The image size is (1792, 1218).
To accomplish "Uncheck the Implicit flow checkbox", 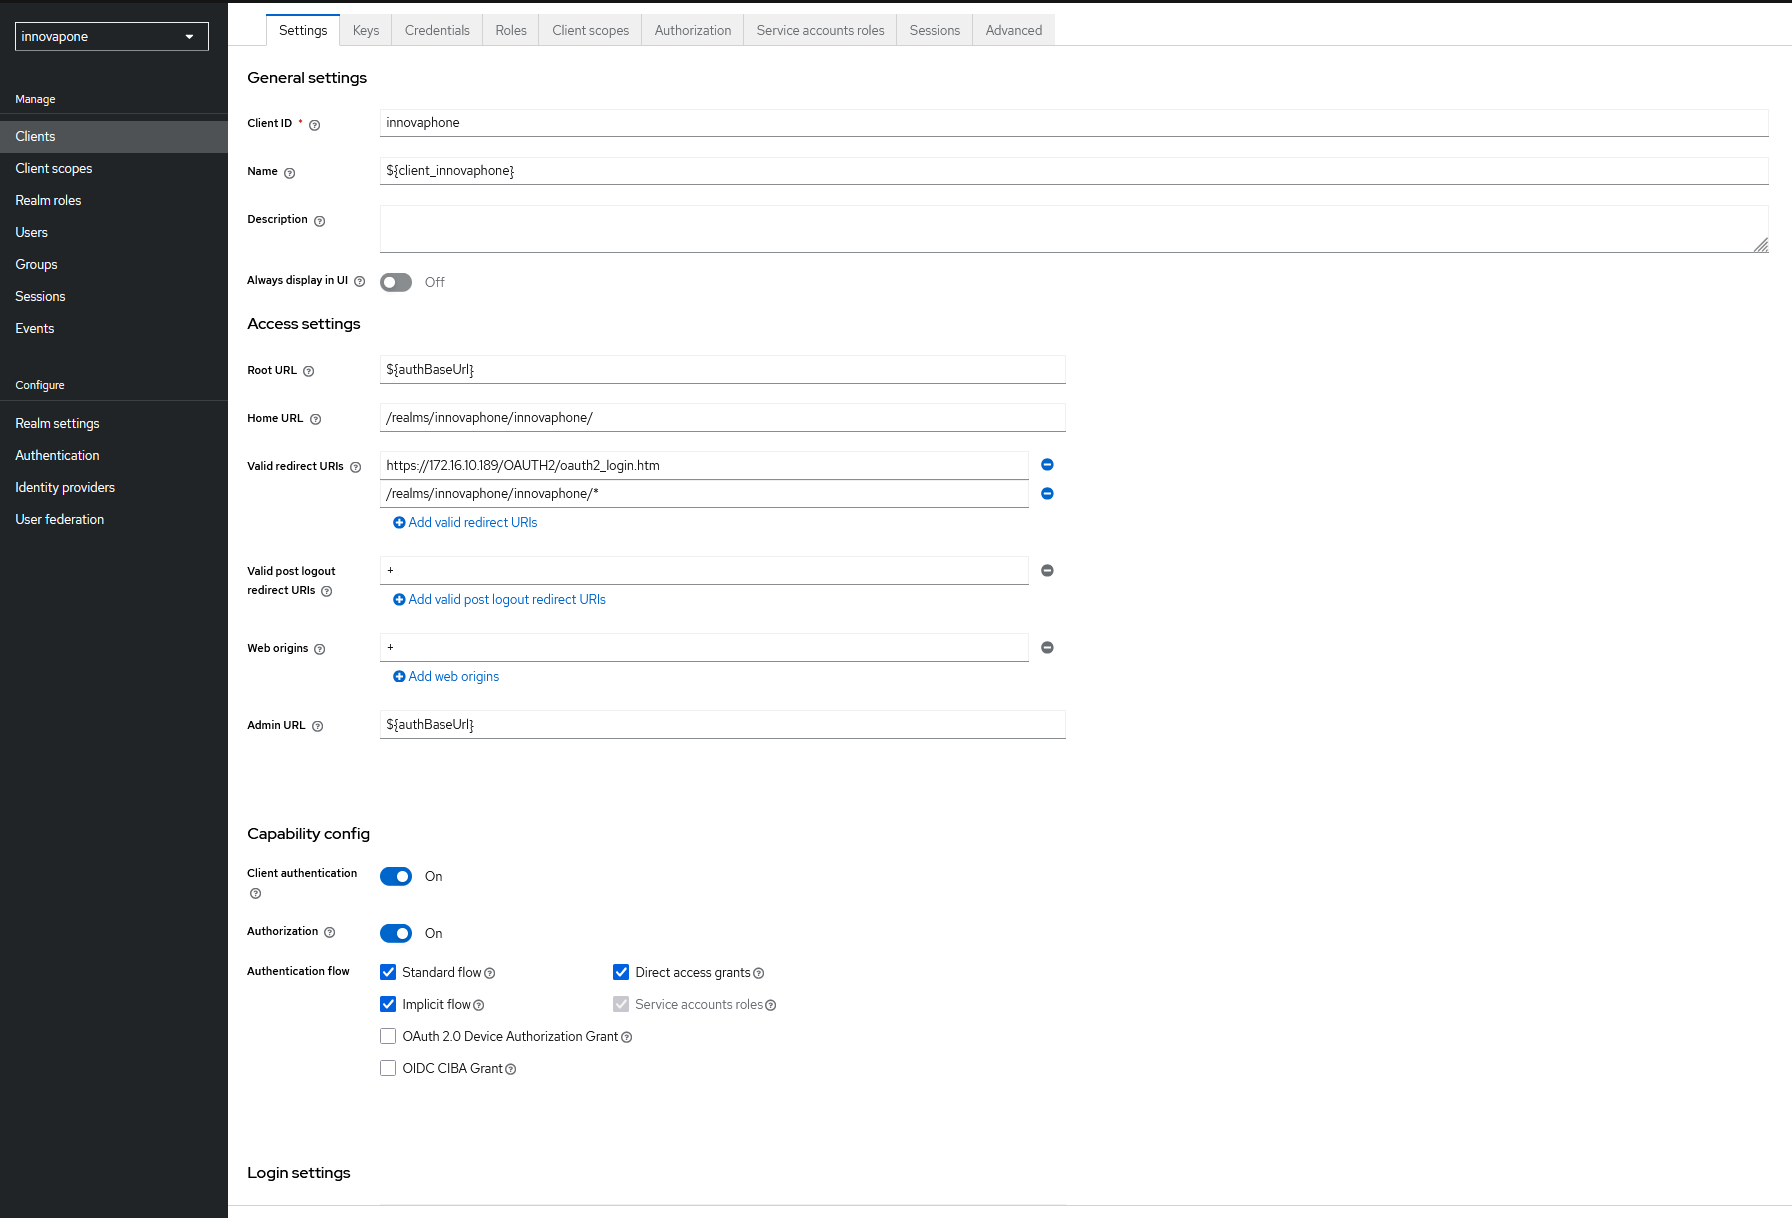I will (x=388, y=1005).
